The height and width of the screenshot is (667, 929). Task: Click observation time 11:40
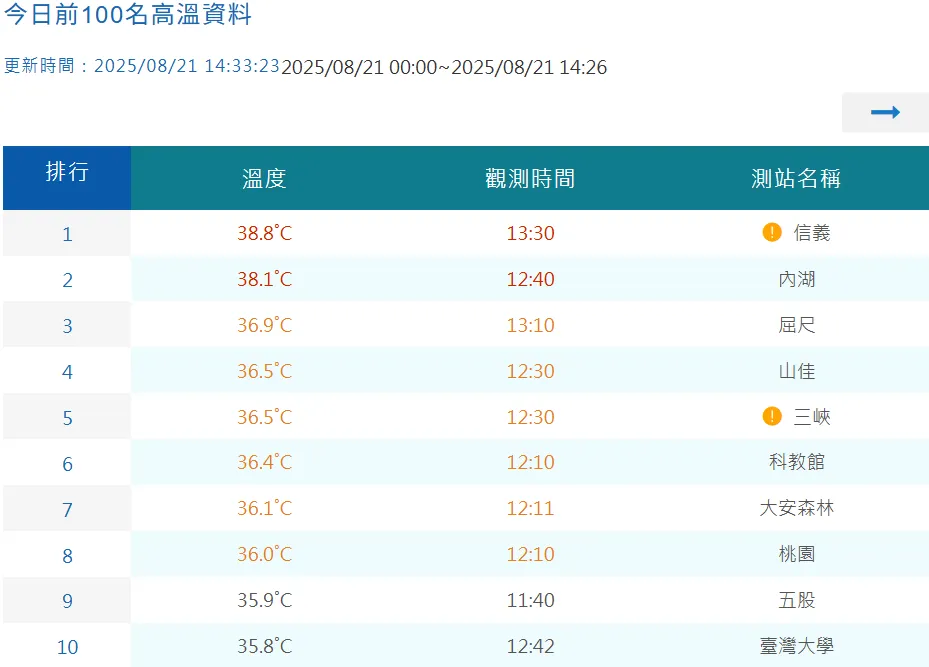530,600
